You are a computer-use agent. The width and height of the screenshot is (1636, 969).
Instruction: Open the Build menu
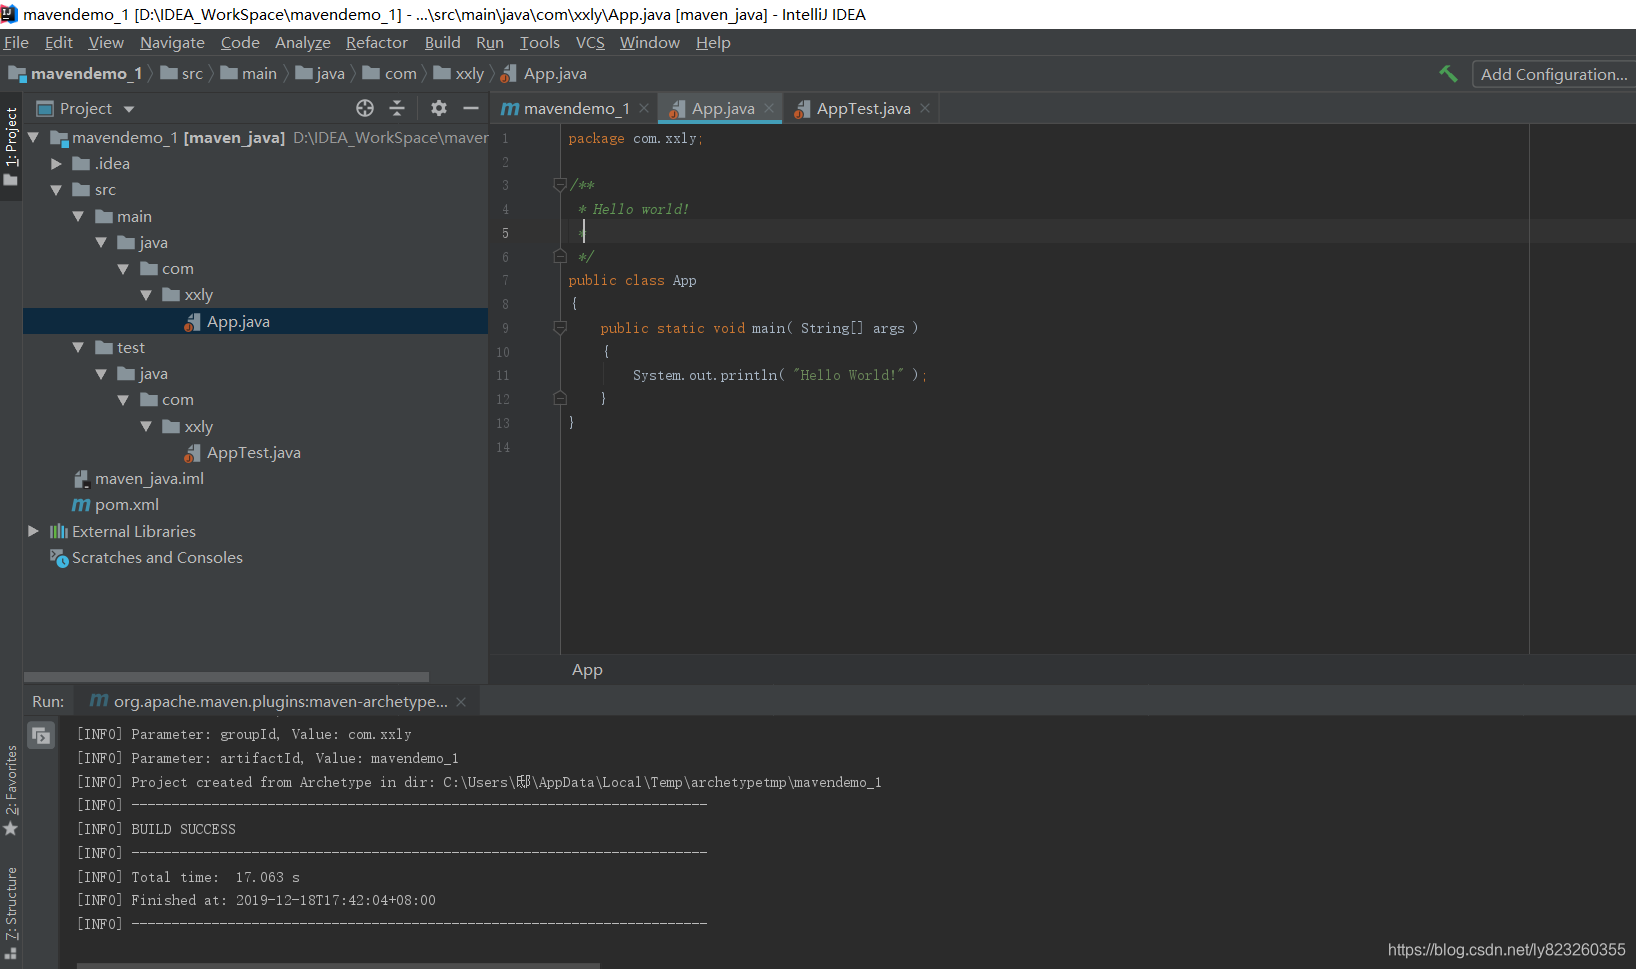(442, 42)
